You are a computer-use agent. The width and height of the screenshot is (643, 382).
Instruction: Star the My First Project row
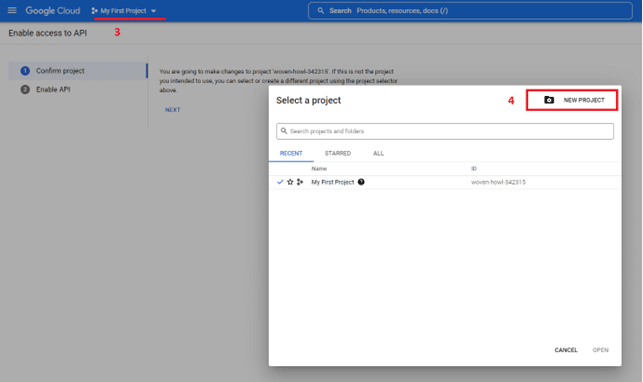[x=290, y=182]
